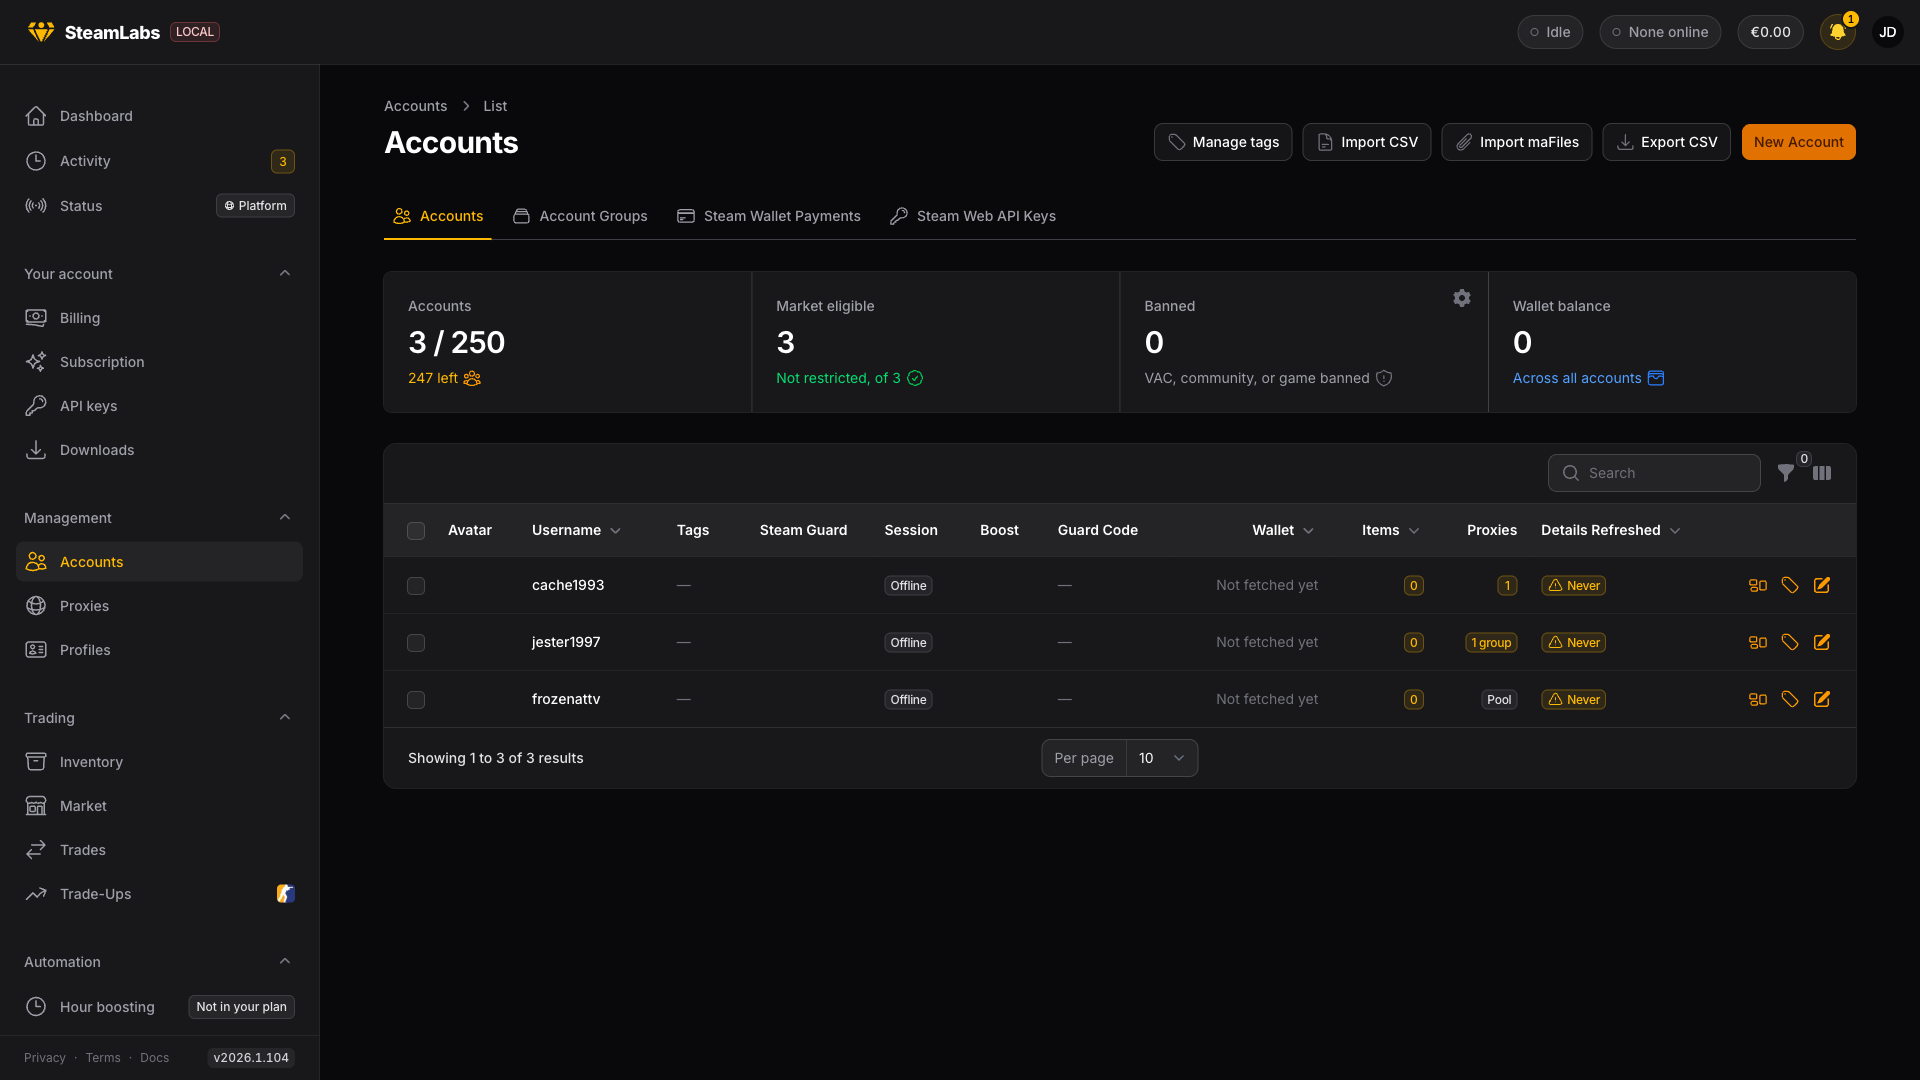The width and height of the screenshot is (1920, 1080).
Task: Open Subscription in the sidebar
Action: click(x=159, y=362)
